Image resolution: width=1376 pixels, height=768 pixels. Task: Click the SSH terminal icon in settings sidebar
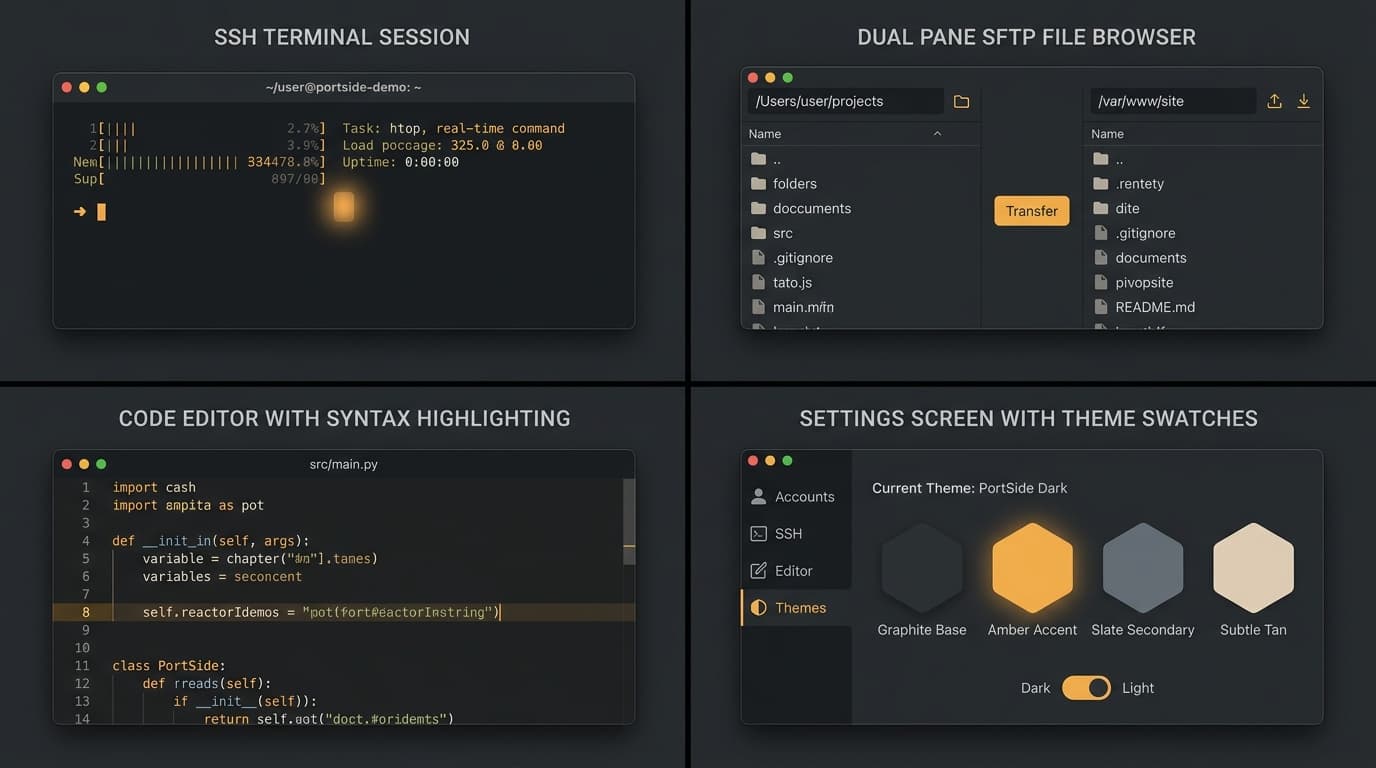pos(758,533)
